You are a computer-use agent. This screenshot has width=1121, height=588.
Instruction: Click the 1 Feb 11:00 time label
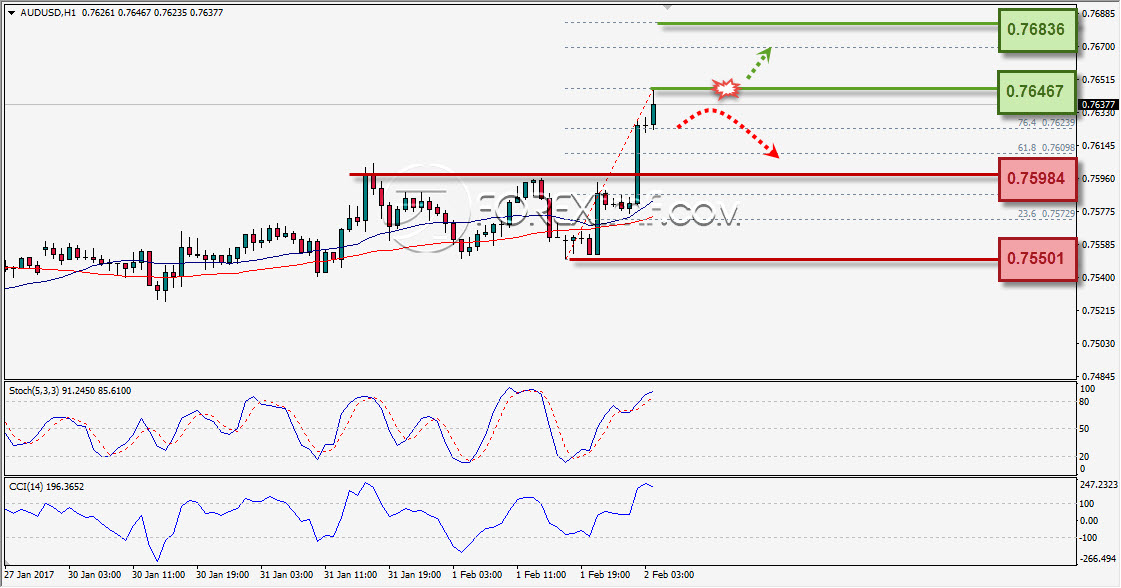click(x=541, y=574)
